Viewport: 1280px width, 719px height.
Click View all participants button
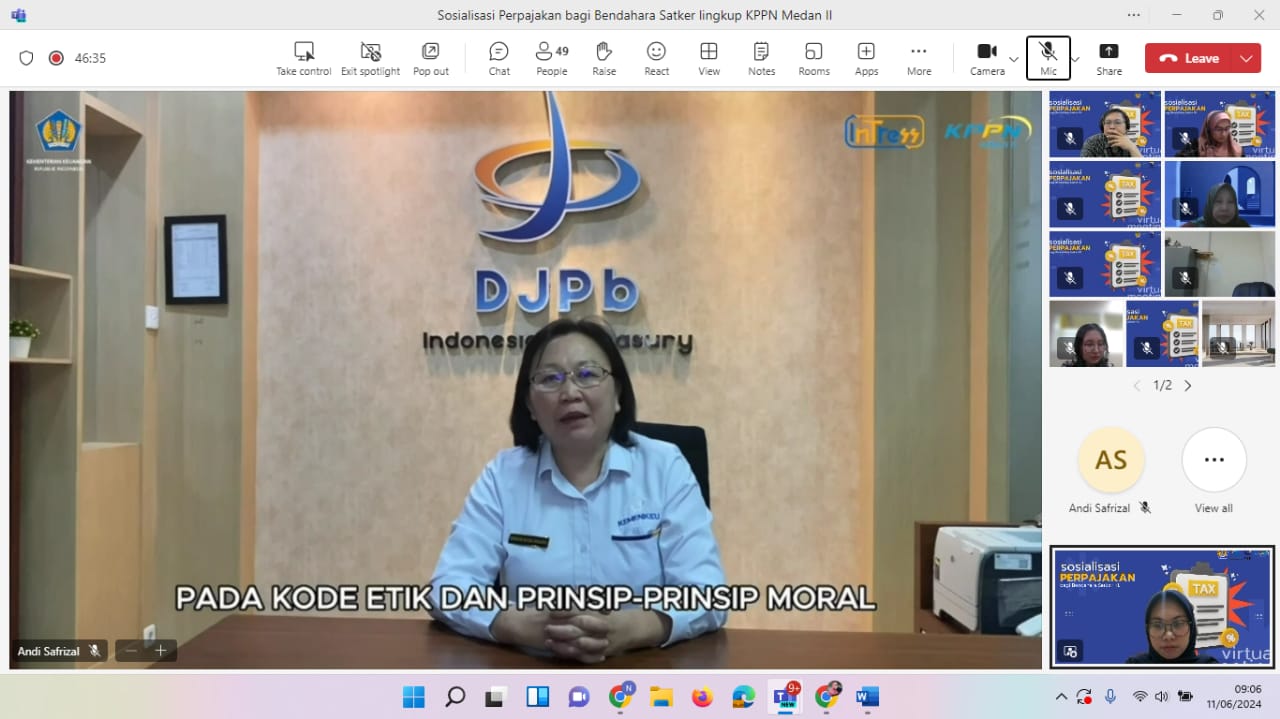(1214, 461)
